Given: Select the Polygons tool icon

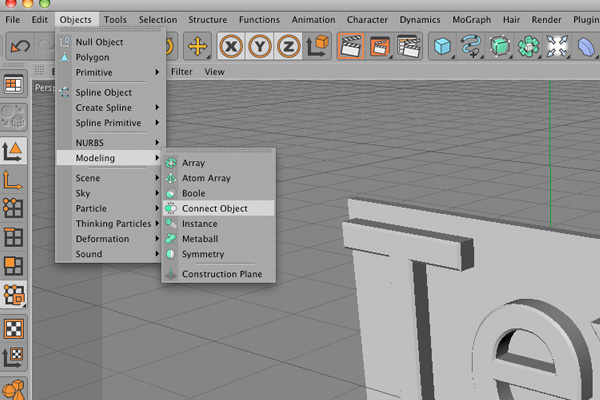Looking at the screenshot, I should [13, 266].
